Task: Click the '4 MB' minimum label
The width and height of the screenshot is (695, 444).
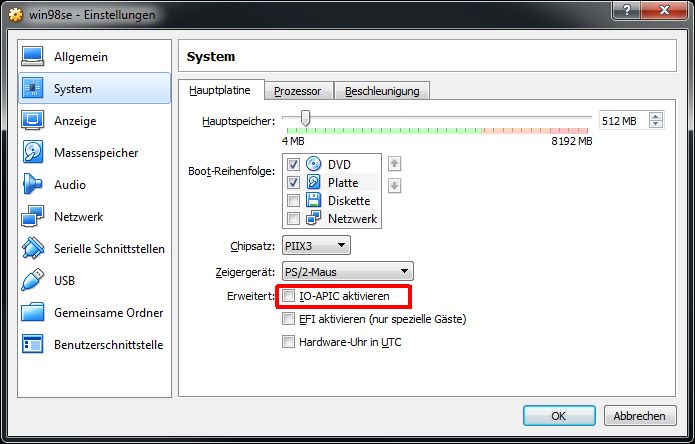Action: coord(293,141)
